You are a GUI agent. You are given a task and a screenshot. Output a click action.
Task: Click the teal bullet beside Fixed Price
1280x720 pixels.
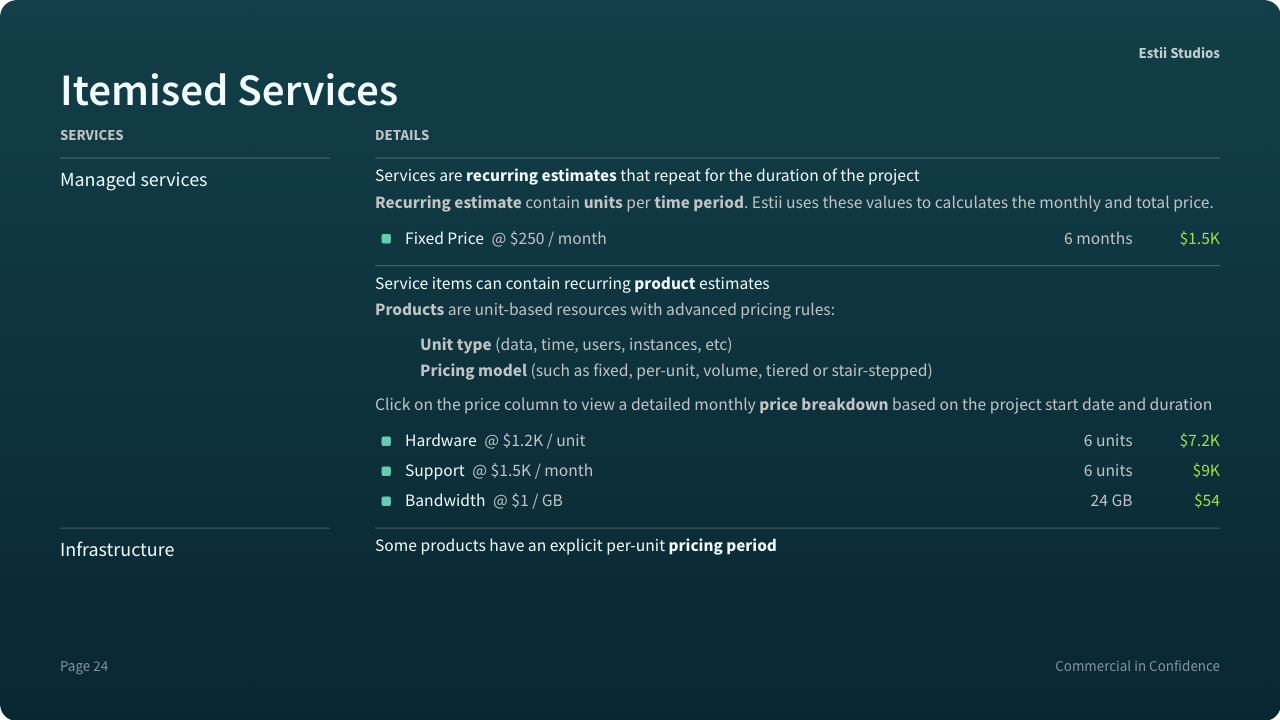click(386, 239)
